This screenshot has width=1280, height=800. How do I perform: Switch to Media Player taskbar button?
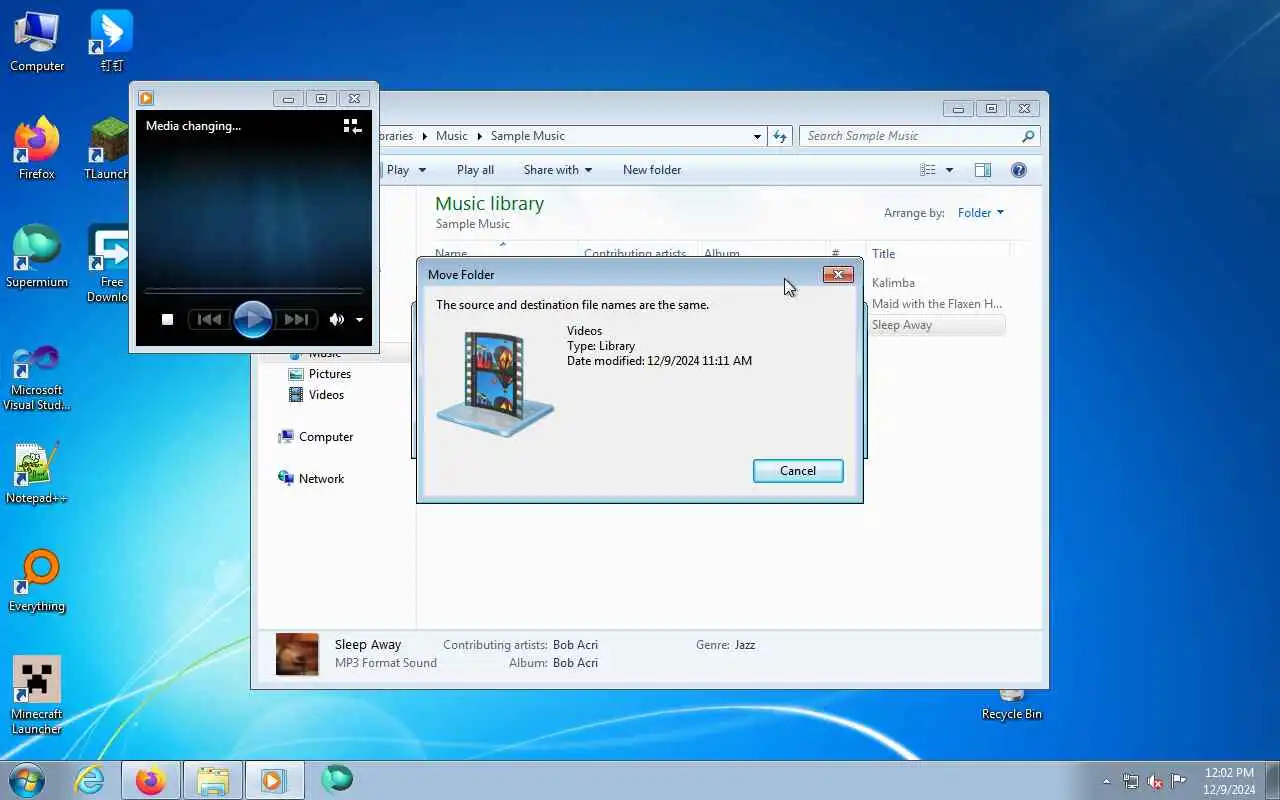[x=273, y=780]
